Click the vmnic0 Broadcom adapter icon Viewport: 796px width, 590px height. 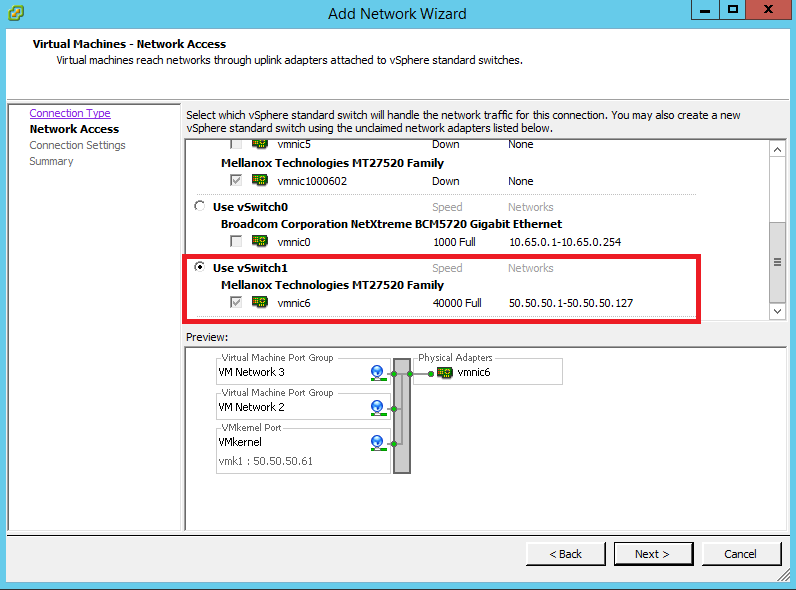[x=259, y=242]
